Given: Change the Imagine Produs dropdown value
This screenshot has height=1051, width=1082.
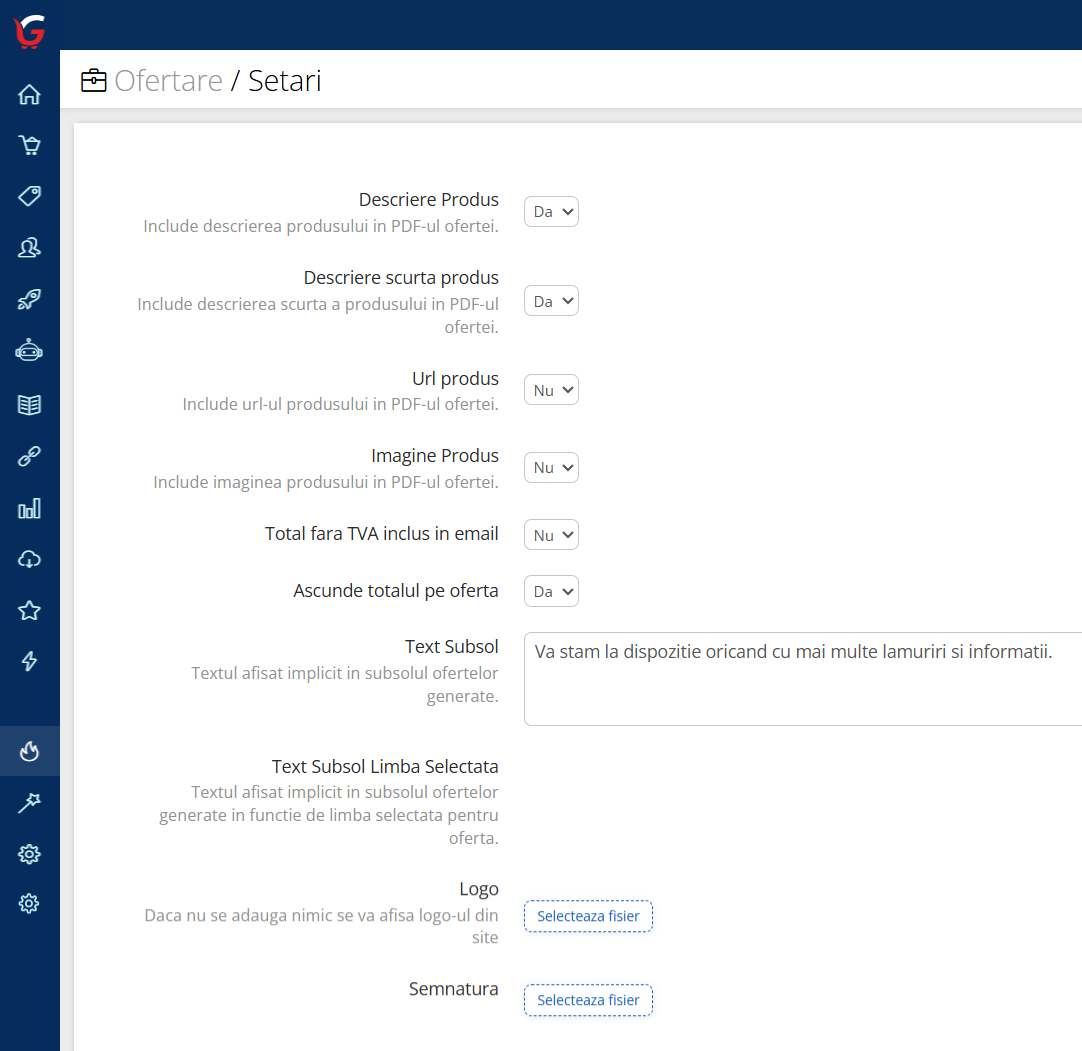Looking at the screenshot, I should pyautogui.click(x=551, y=468).
